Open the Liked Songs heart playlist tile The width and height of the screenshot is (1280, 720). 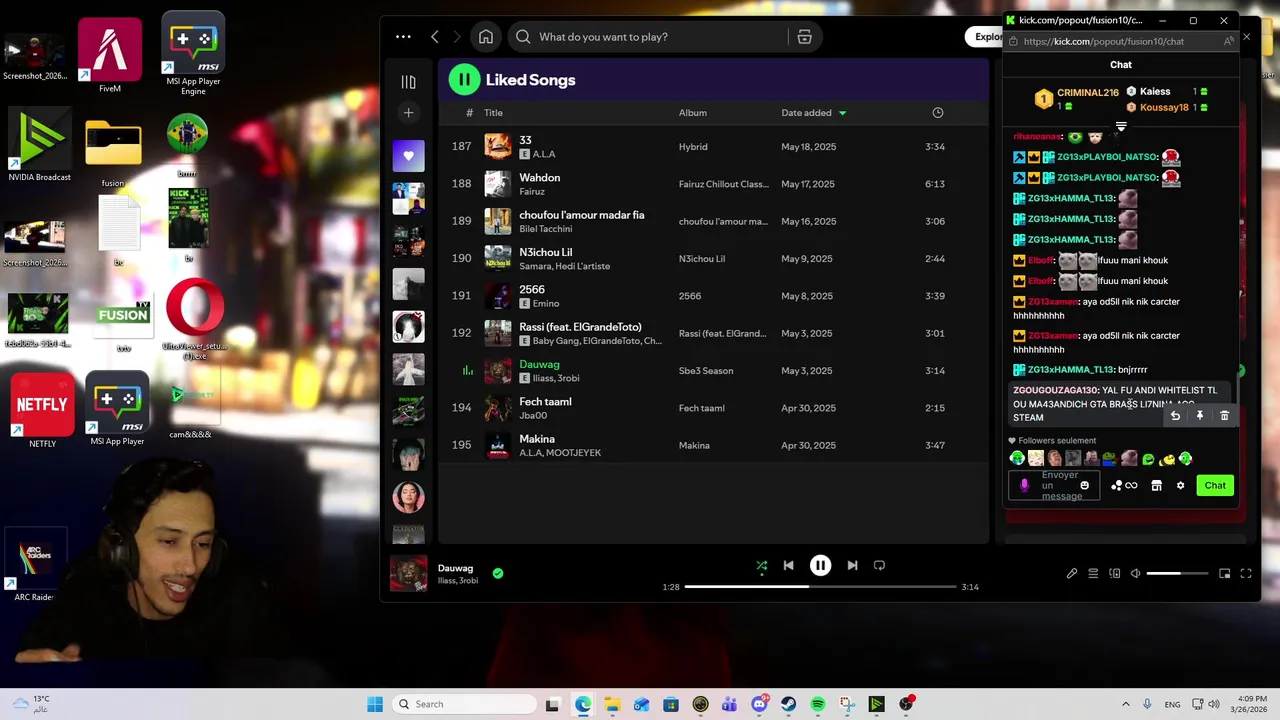pyautogui.click(x=408, y=155)
